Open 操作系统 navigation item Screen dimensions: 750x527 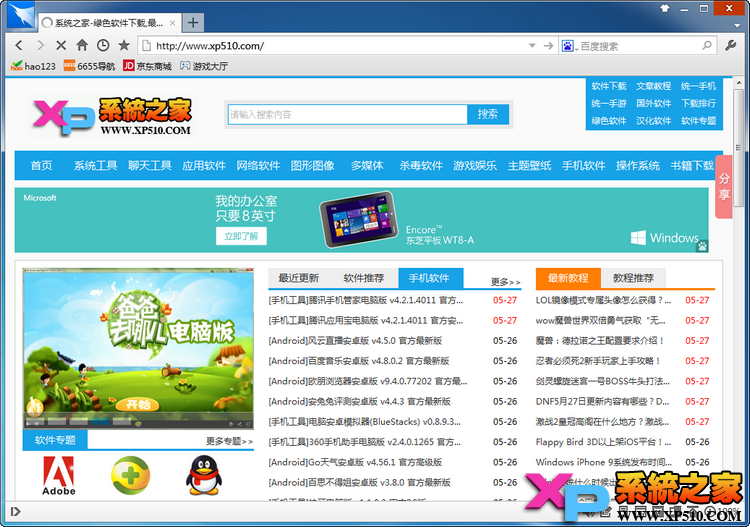[638, 165]
